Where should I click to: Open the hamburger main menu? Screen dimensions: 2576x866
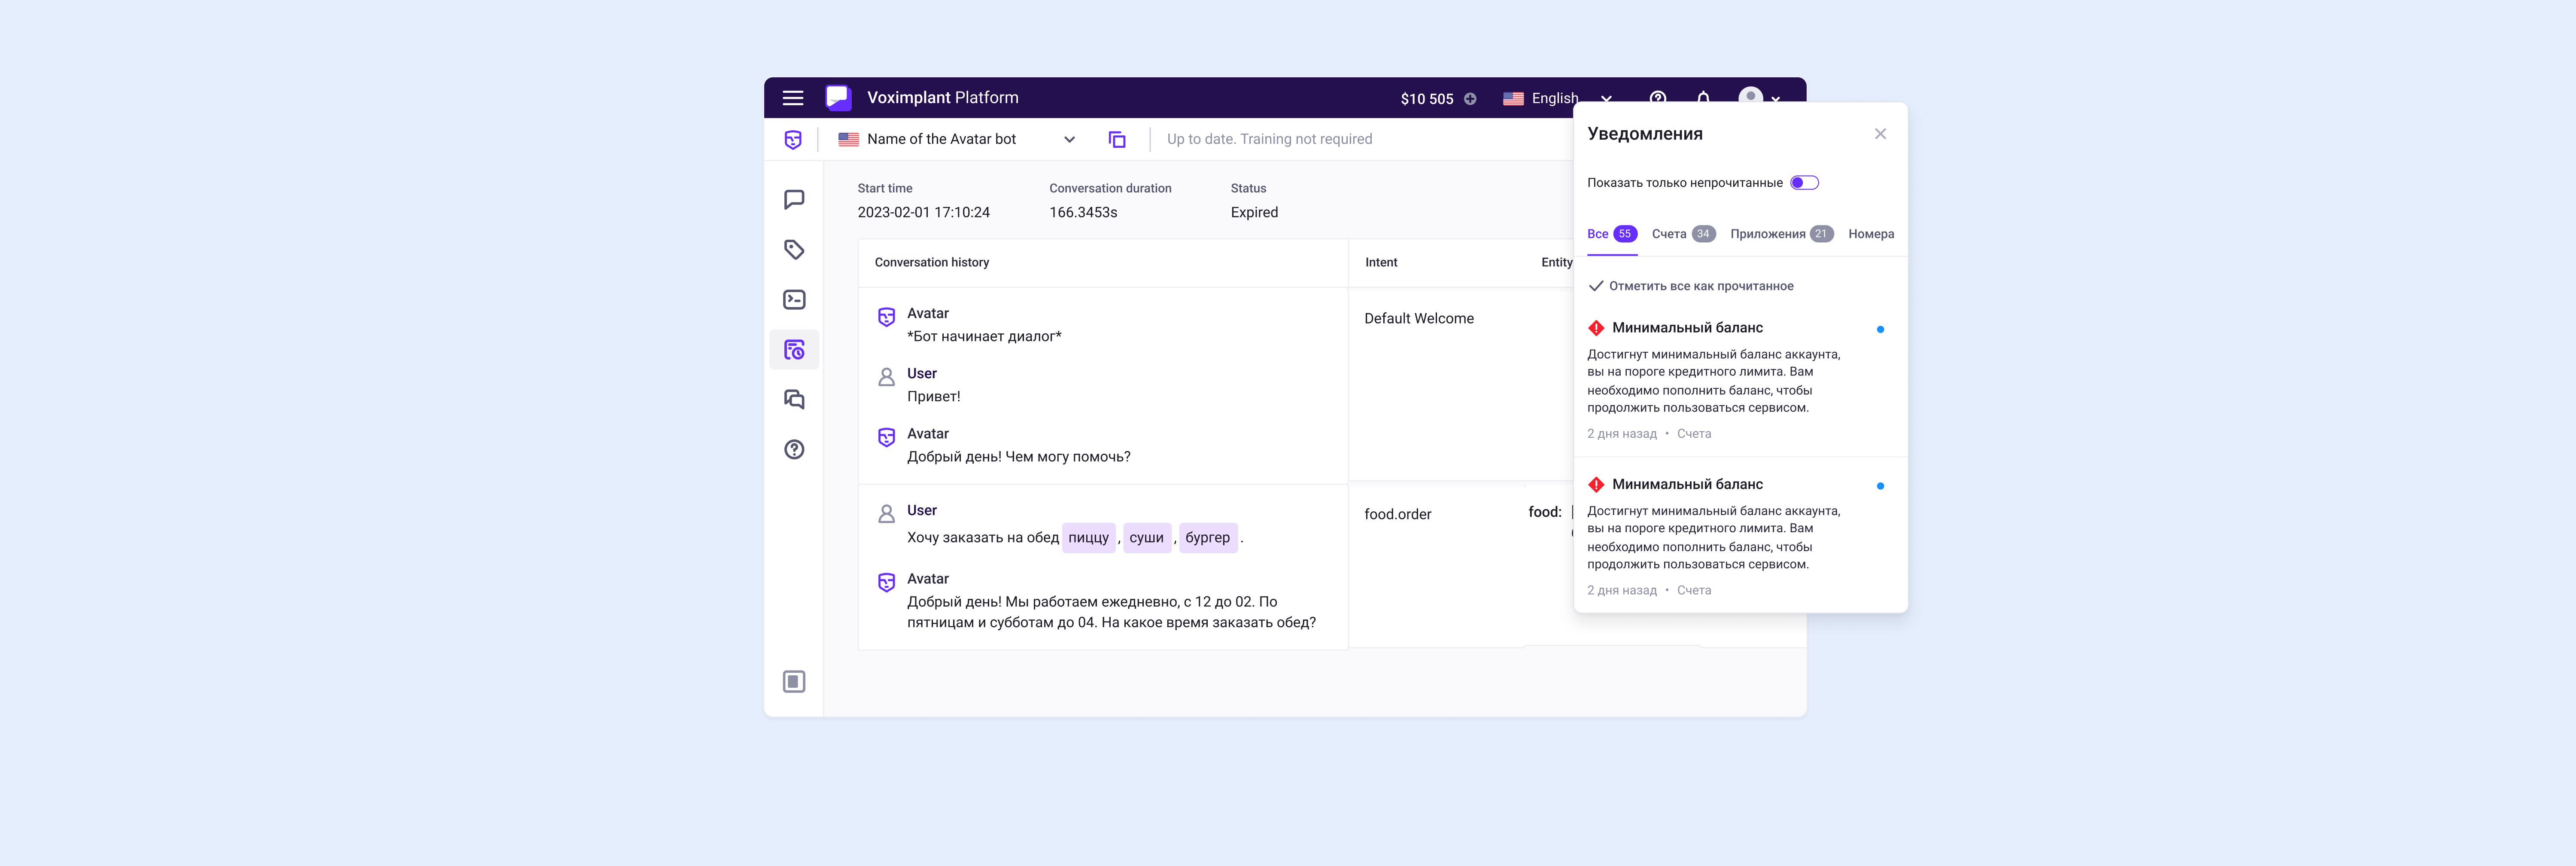tap(793, 98)
